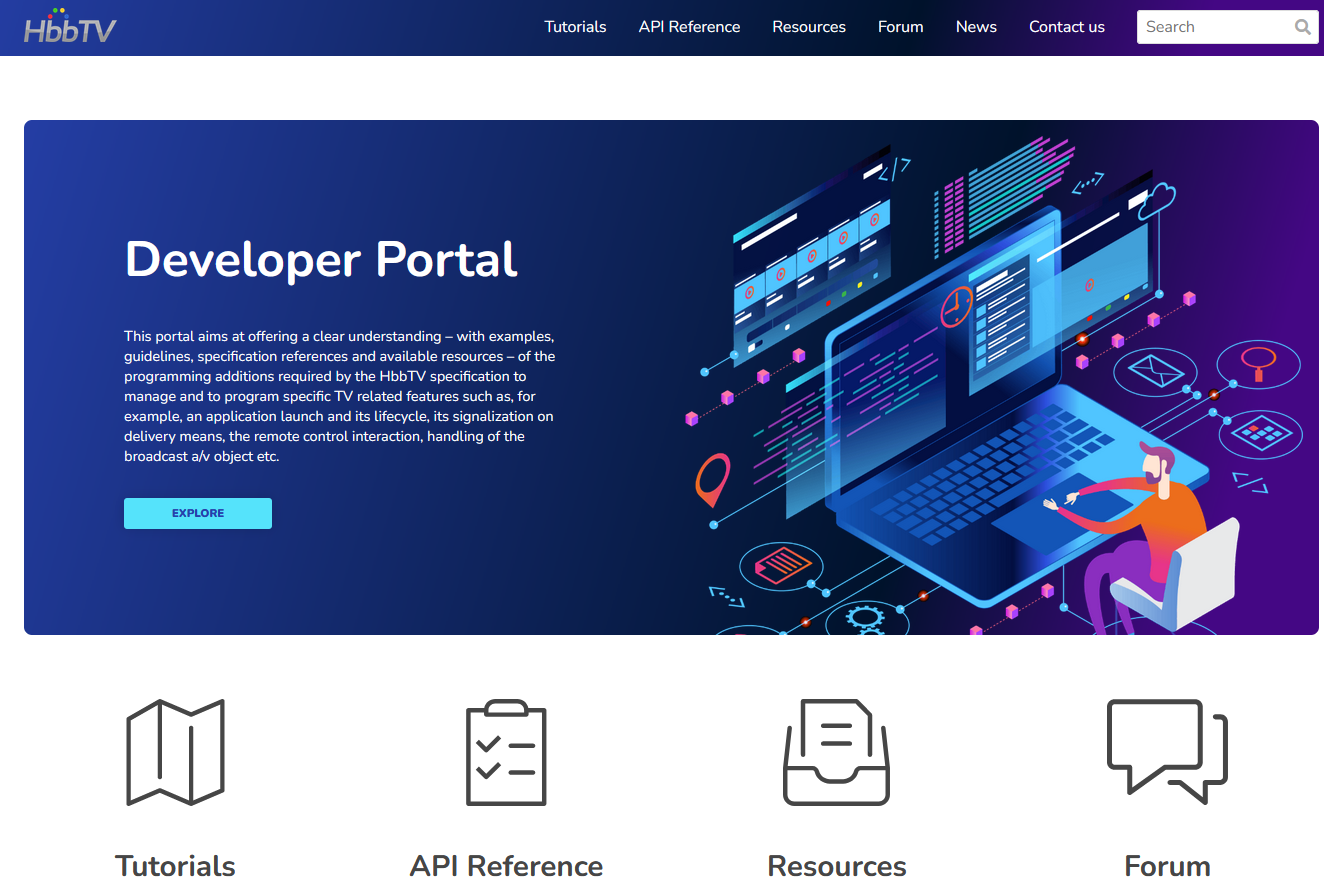Click the speech bubbles Forum icon
The image size is (1324, 894).
coord(1166,750)
